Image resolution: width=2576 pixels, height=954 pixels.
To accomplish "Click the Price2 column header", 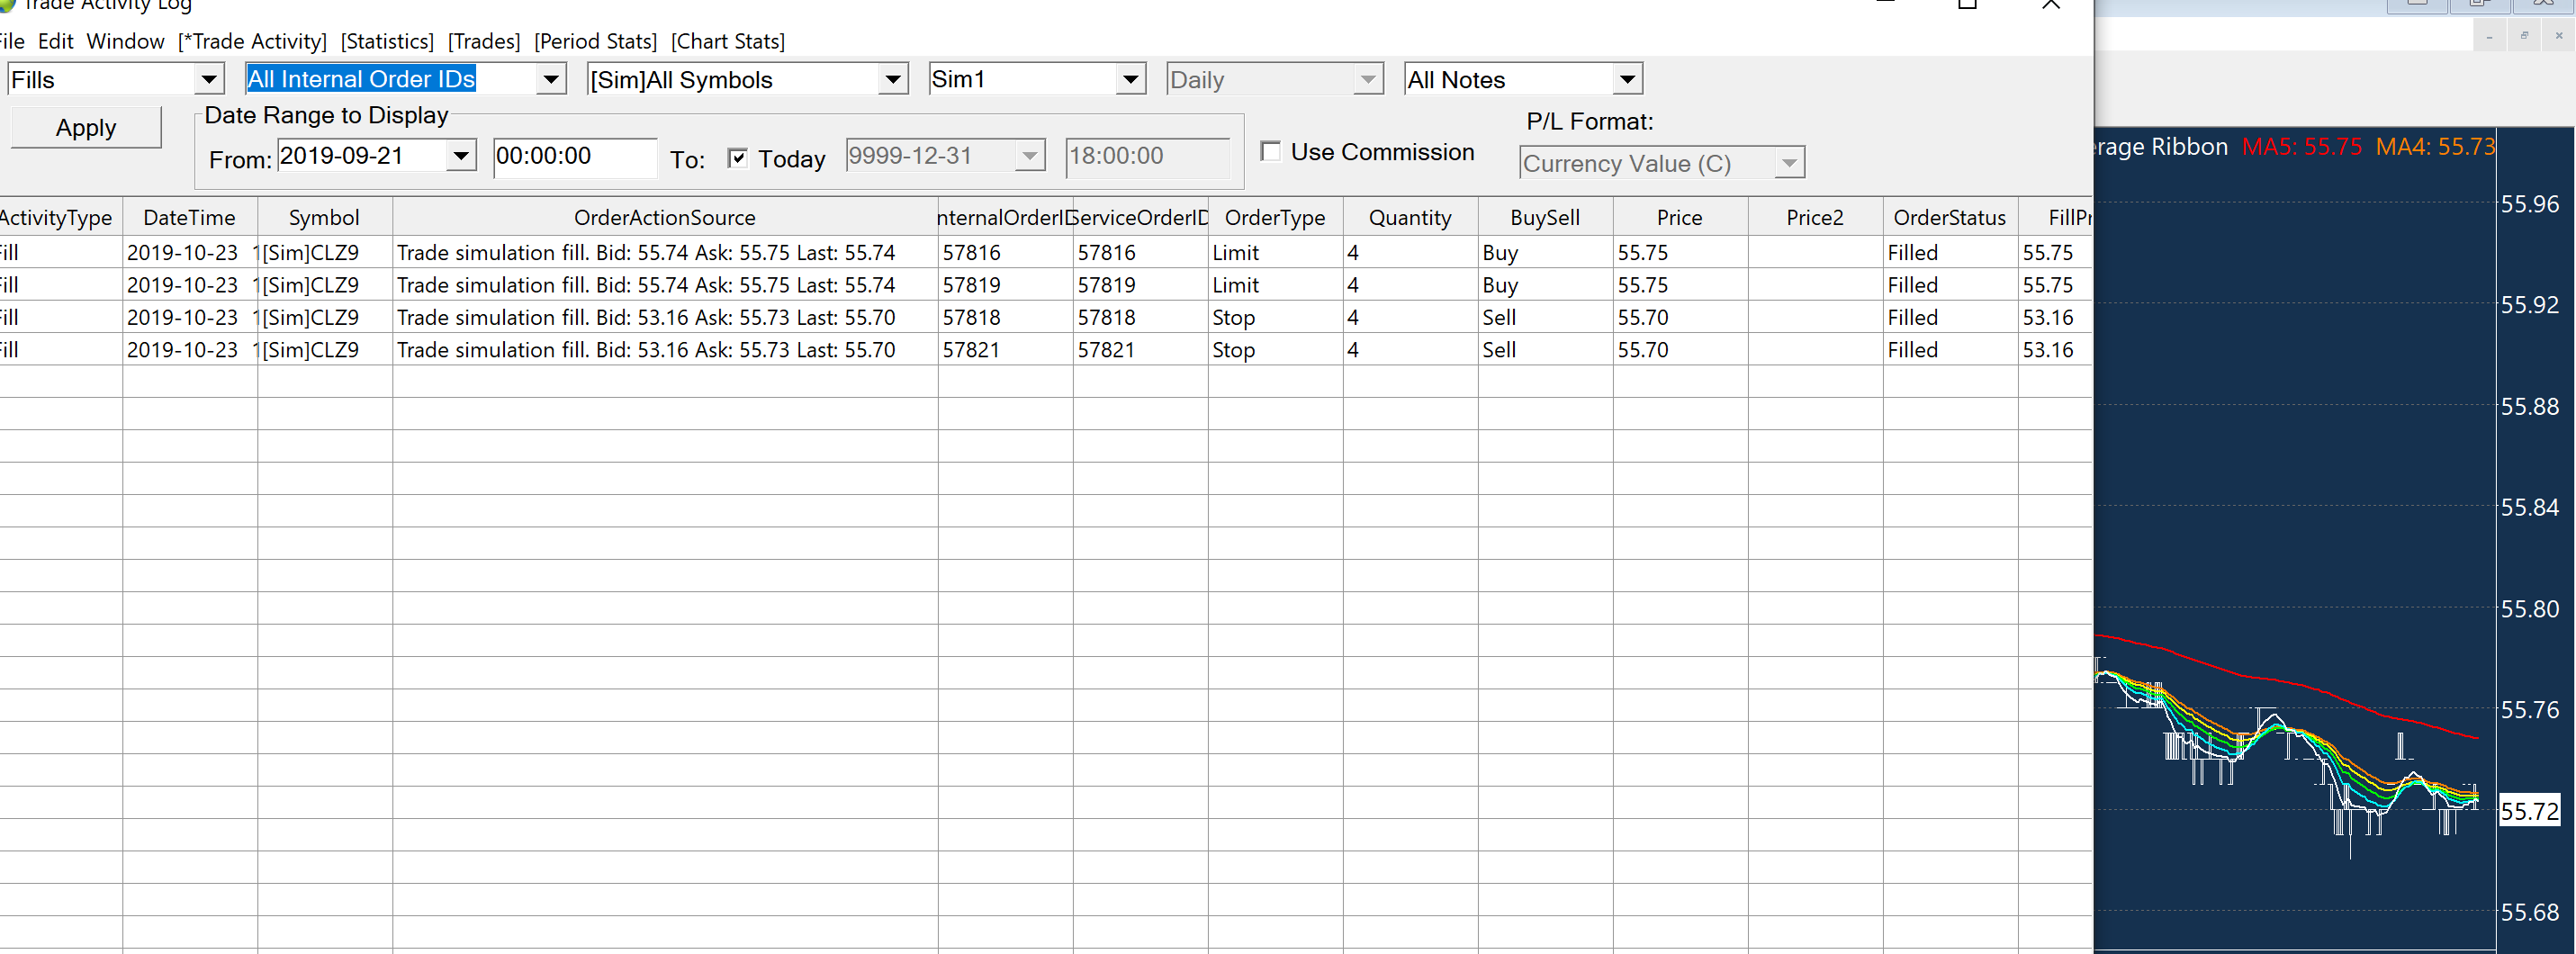I will [x=1815, y=217].
